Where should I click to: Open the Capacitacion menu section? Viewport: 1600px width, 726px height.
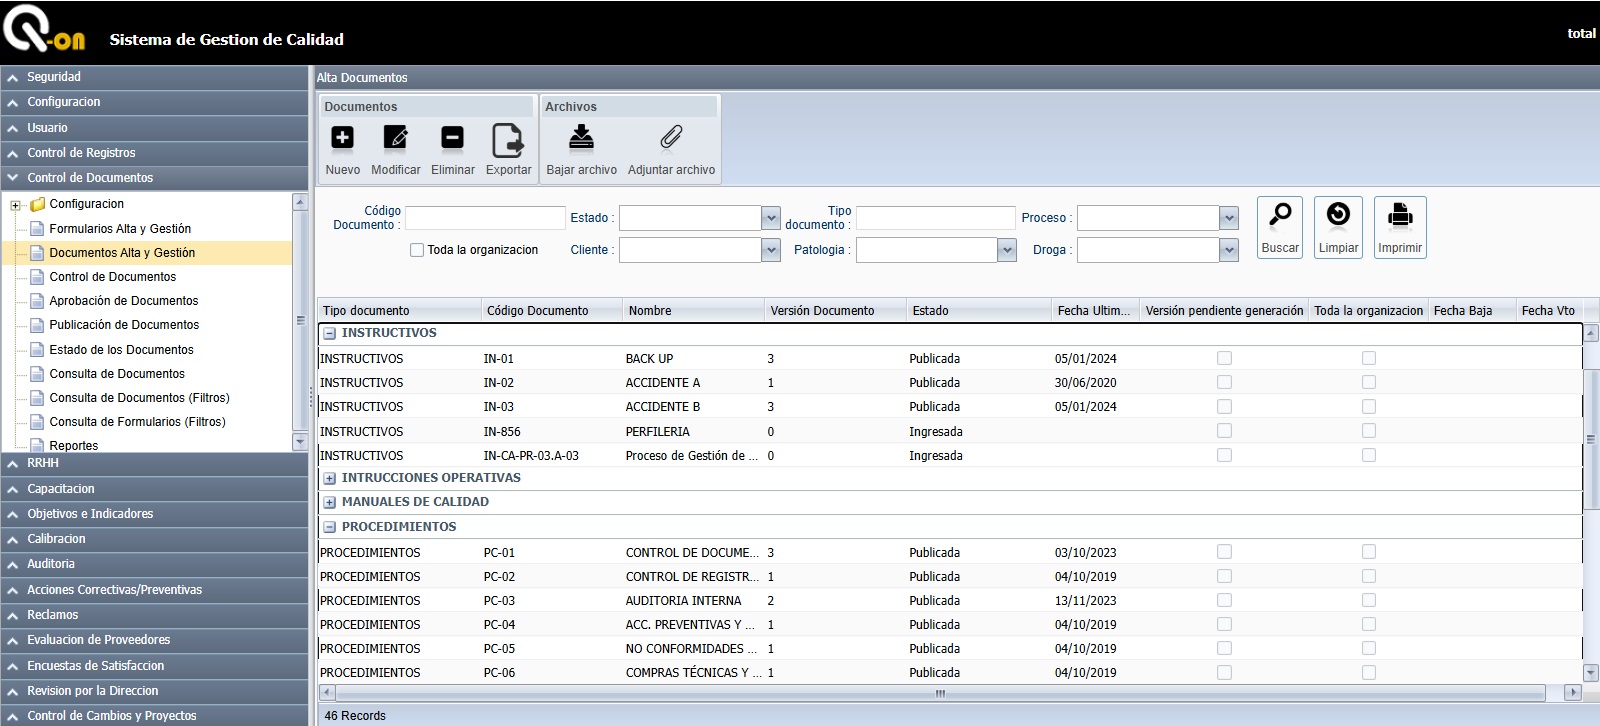pyautogui.click(x=154, y=489)
